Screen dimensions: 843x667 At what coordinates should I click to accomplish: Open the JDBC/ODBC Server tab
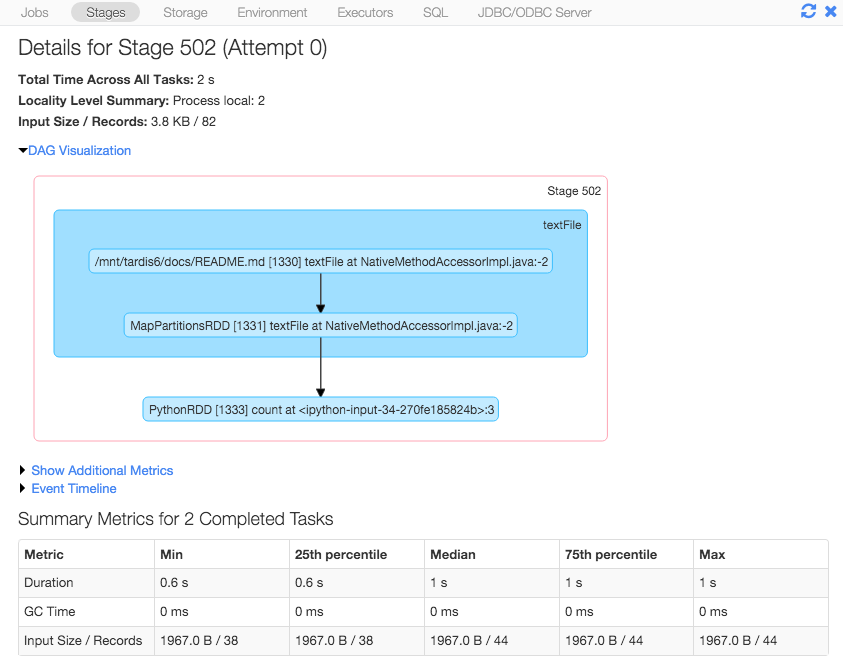534,13
